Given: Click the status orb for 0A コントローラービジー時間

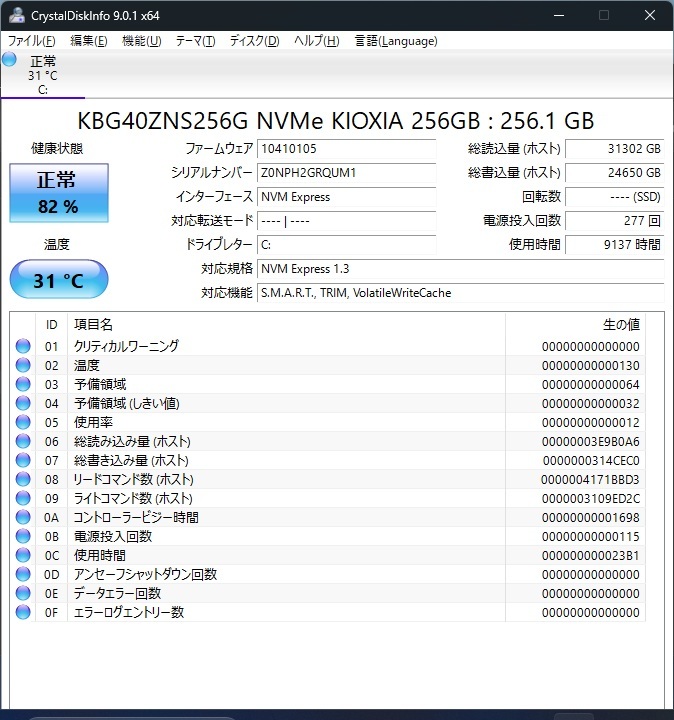Looking at the screenshot, I should click(23, 518).
